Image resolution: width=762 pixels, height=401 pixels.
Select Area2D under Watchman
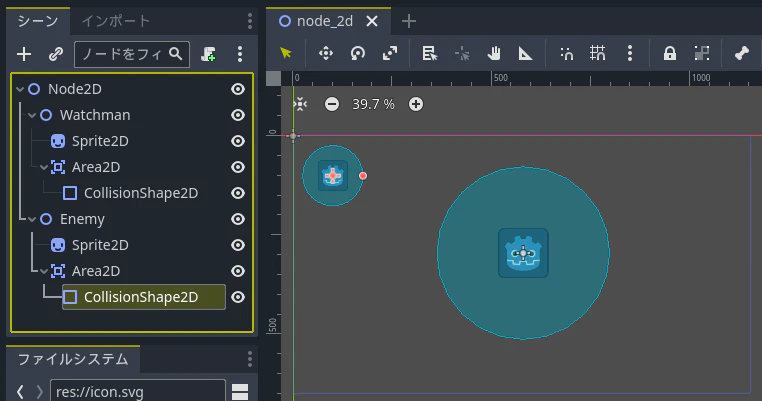(x=96, y=167)
